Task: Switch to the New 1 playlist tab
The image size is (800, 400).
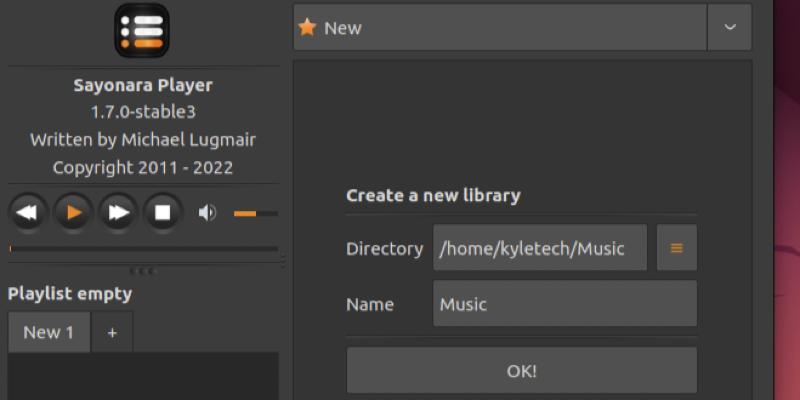Action: click(x=48, y=332)
